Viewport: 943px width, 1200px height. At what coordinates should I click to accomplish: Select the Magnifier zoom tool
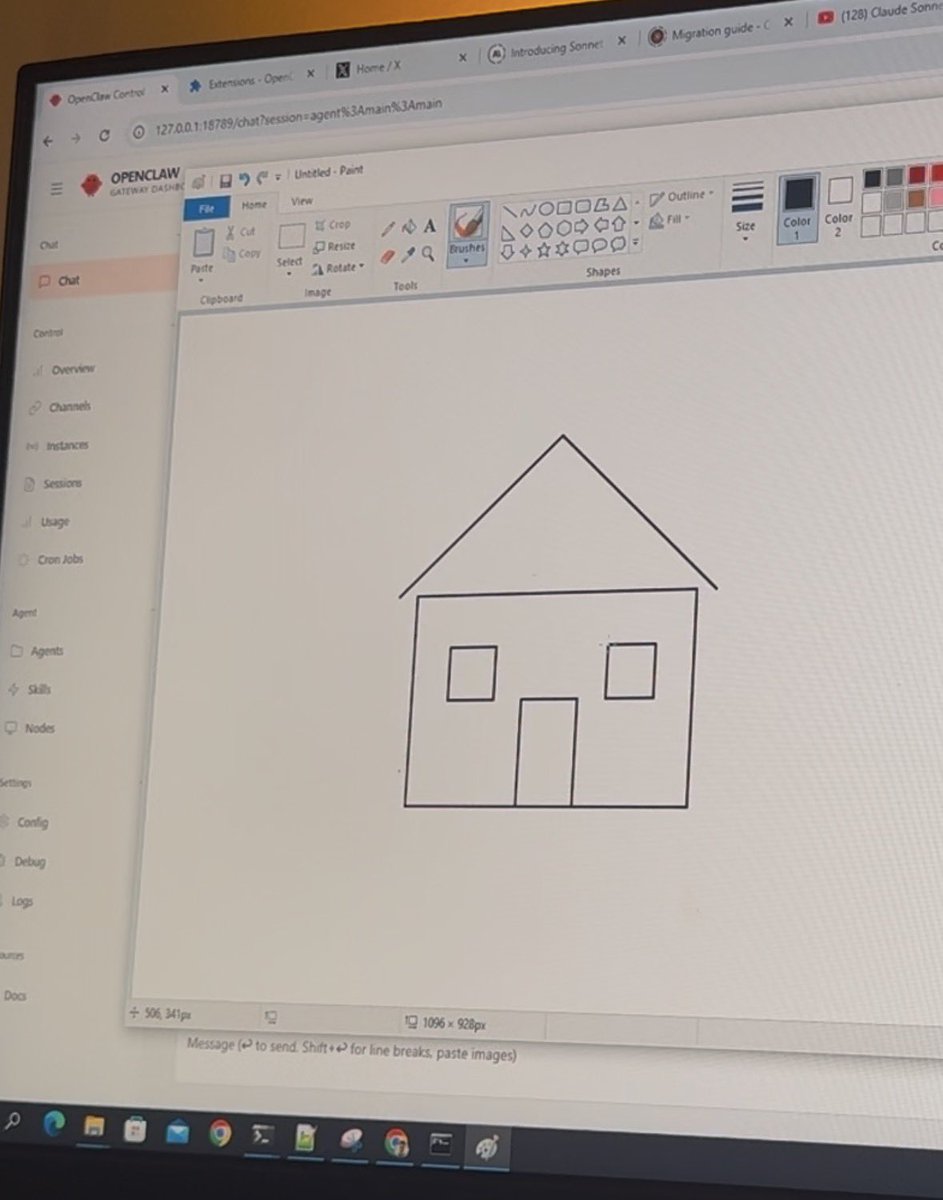tap(429, 254)
